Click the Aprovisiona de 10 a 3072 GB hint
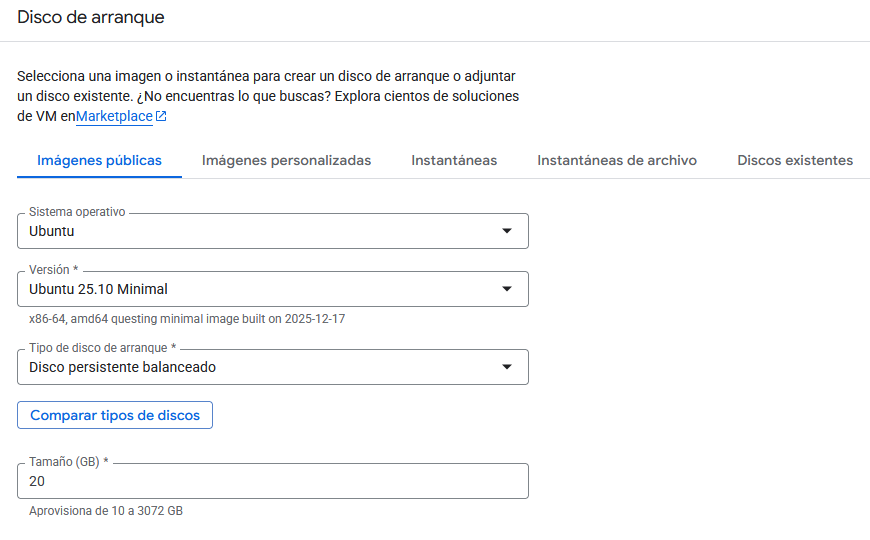870x540 pixels. [x=106, y=511]
